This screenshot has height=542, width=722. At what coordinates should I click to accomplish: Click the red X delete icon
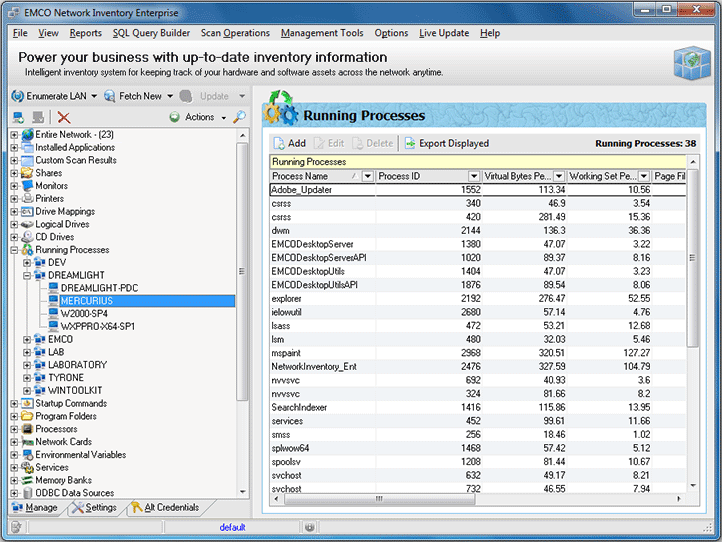tap(64, 117)
